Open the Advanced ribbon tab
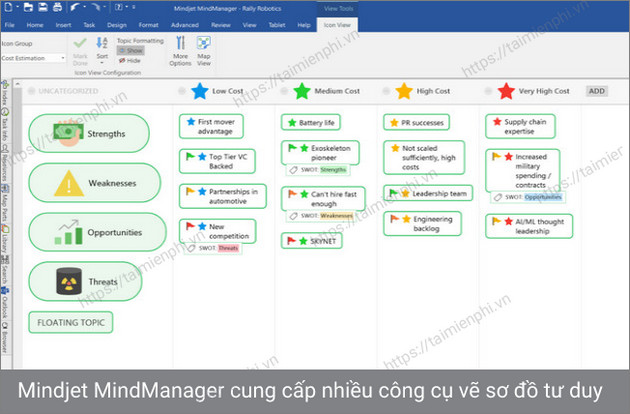 (185, 25)
